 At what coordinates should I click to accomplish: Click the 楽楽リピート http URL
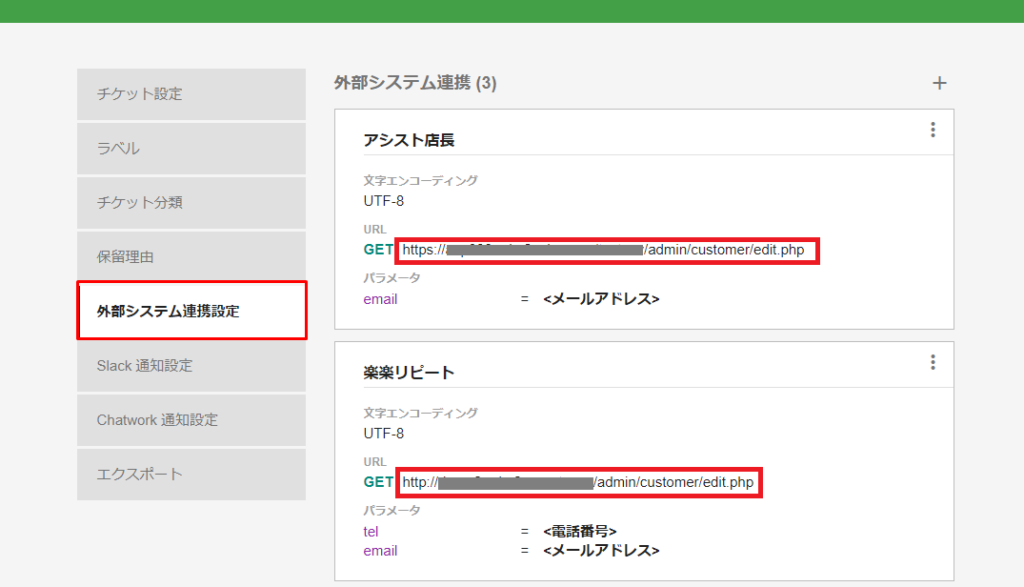tap(578, 482)
